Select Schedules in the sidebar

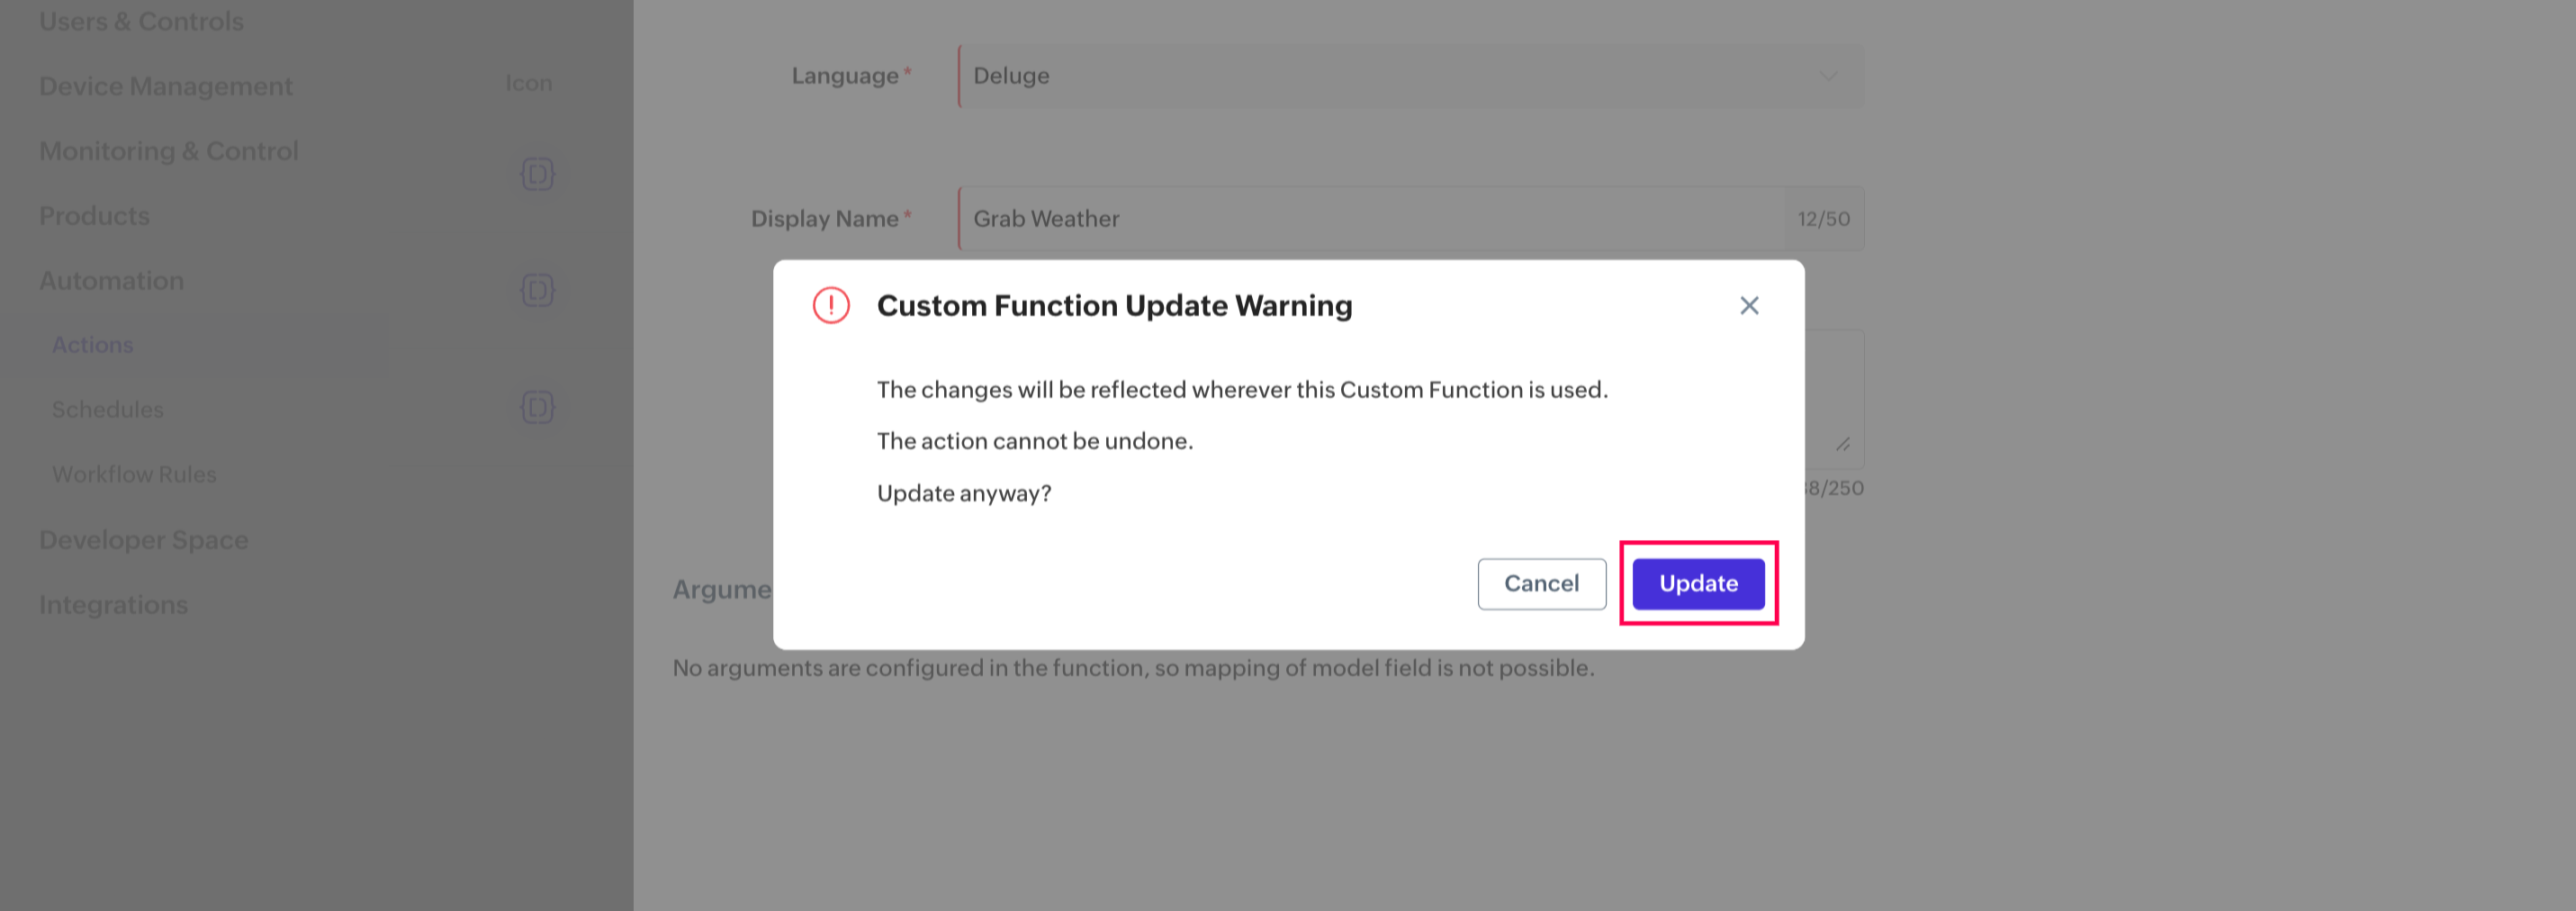point(107,410)
